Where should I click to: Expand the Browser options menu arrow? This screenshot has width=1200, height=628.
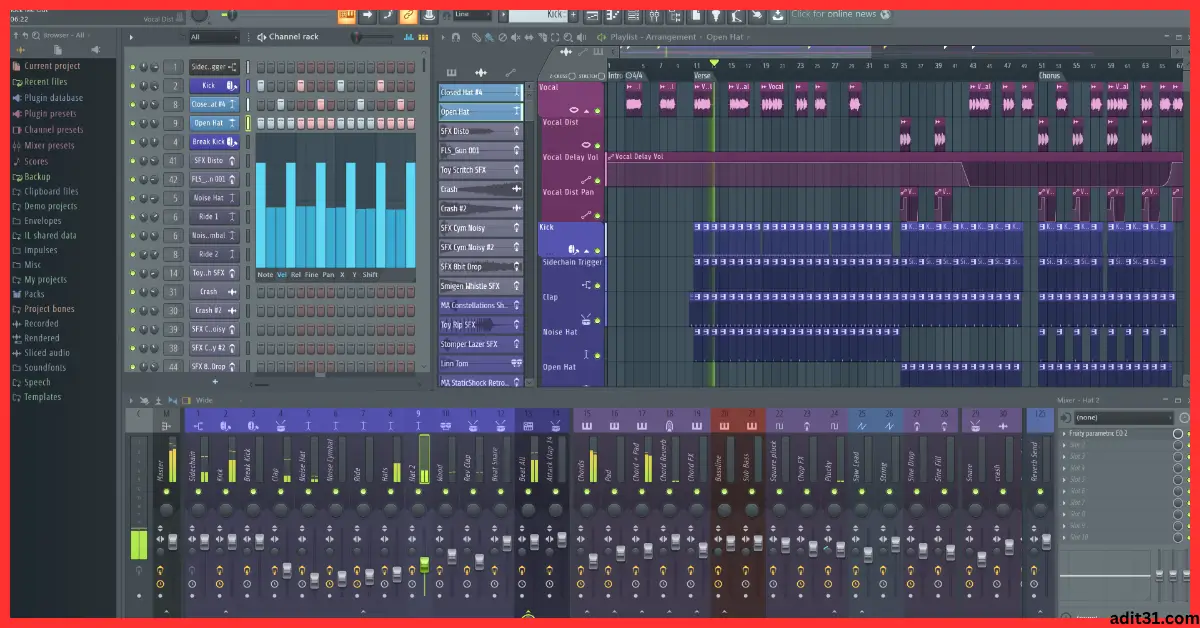click(90, 35)
